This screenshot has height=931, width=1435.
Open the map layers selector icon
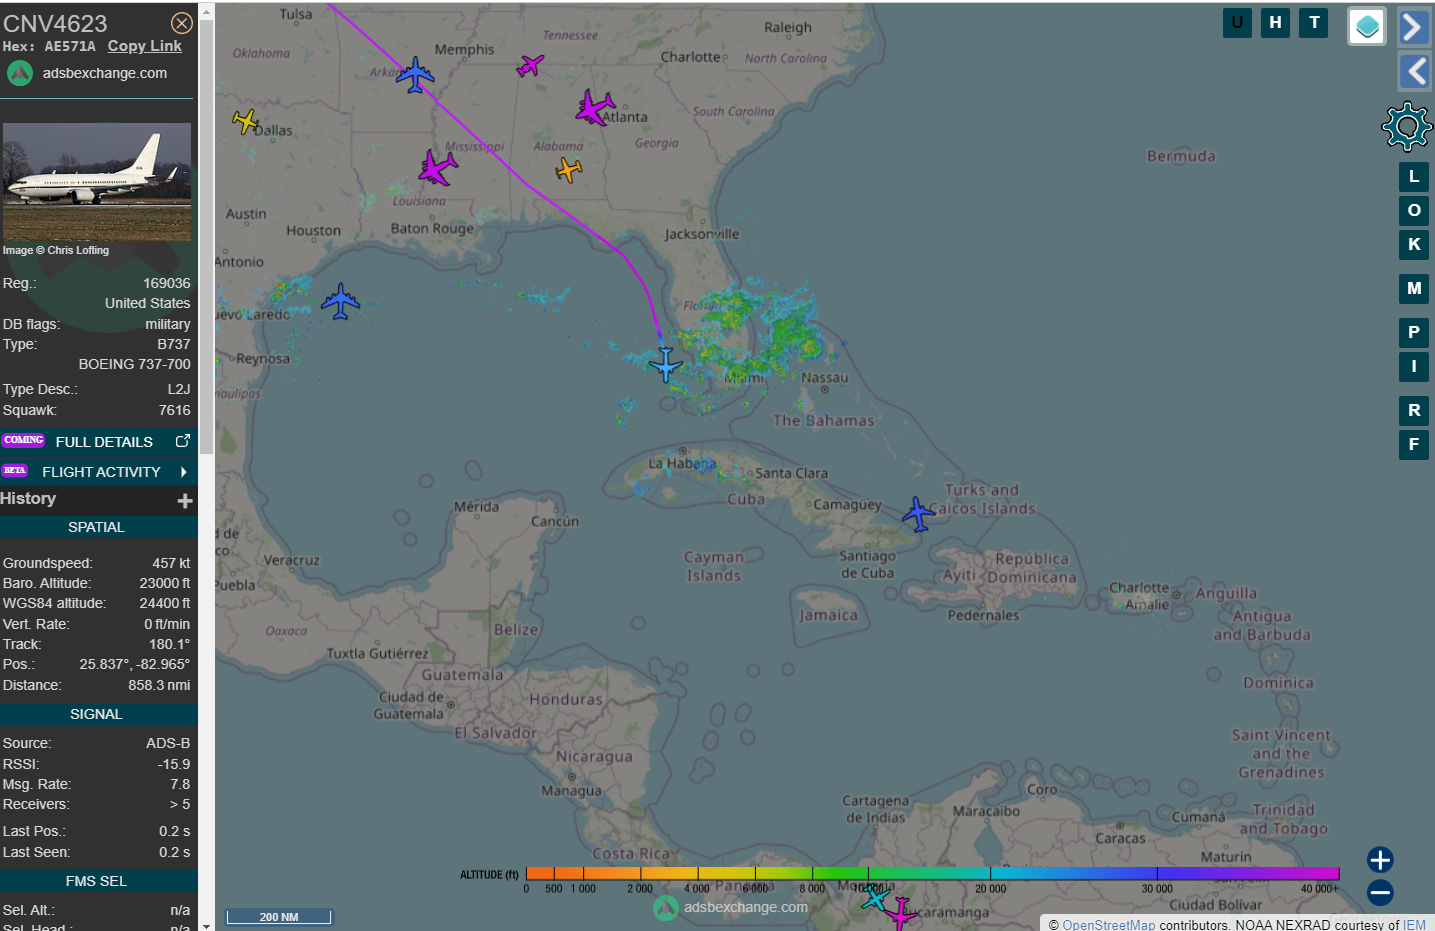1367,26
